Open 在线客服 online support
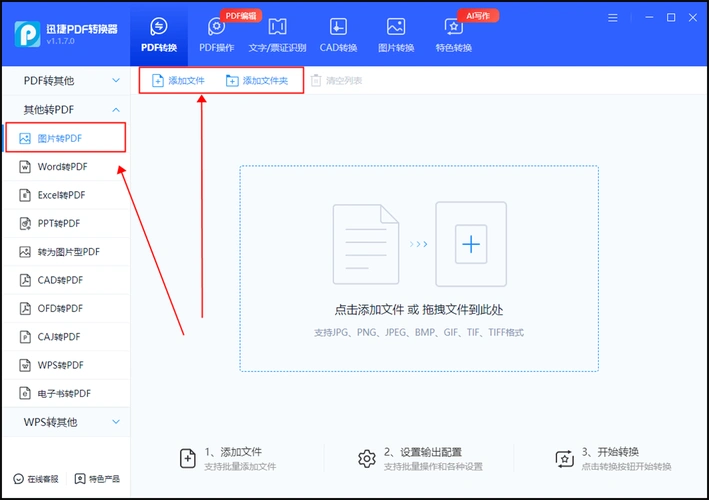 click(x=36, y=479)
